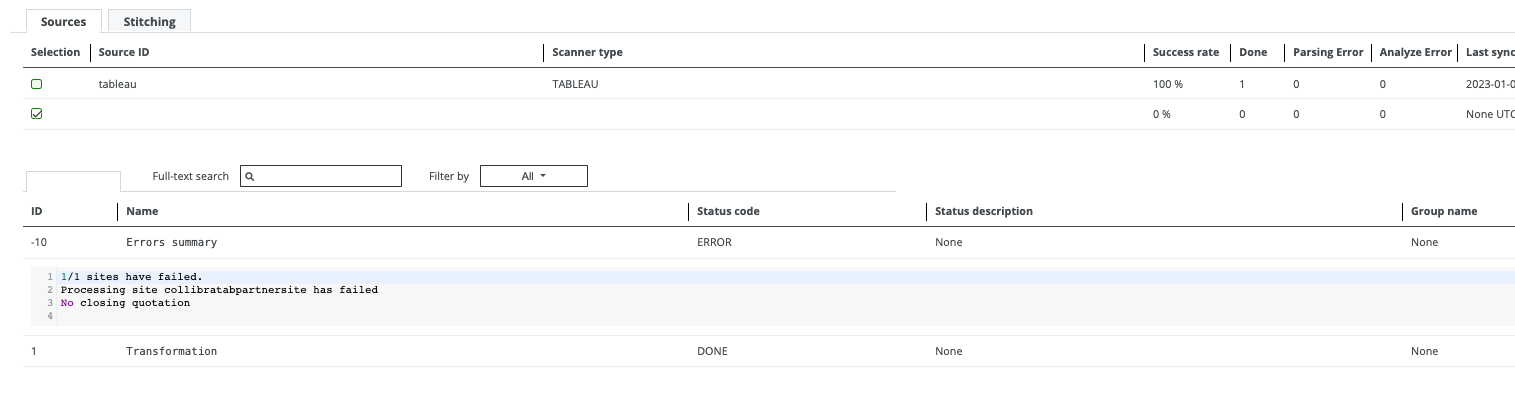Viewport: 1515px width, 410px height.
Task: Expand the Transformation row
Action: (x=171, y=351)
